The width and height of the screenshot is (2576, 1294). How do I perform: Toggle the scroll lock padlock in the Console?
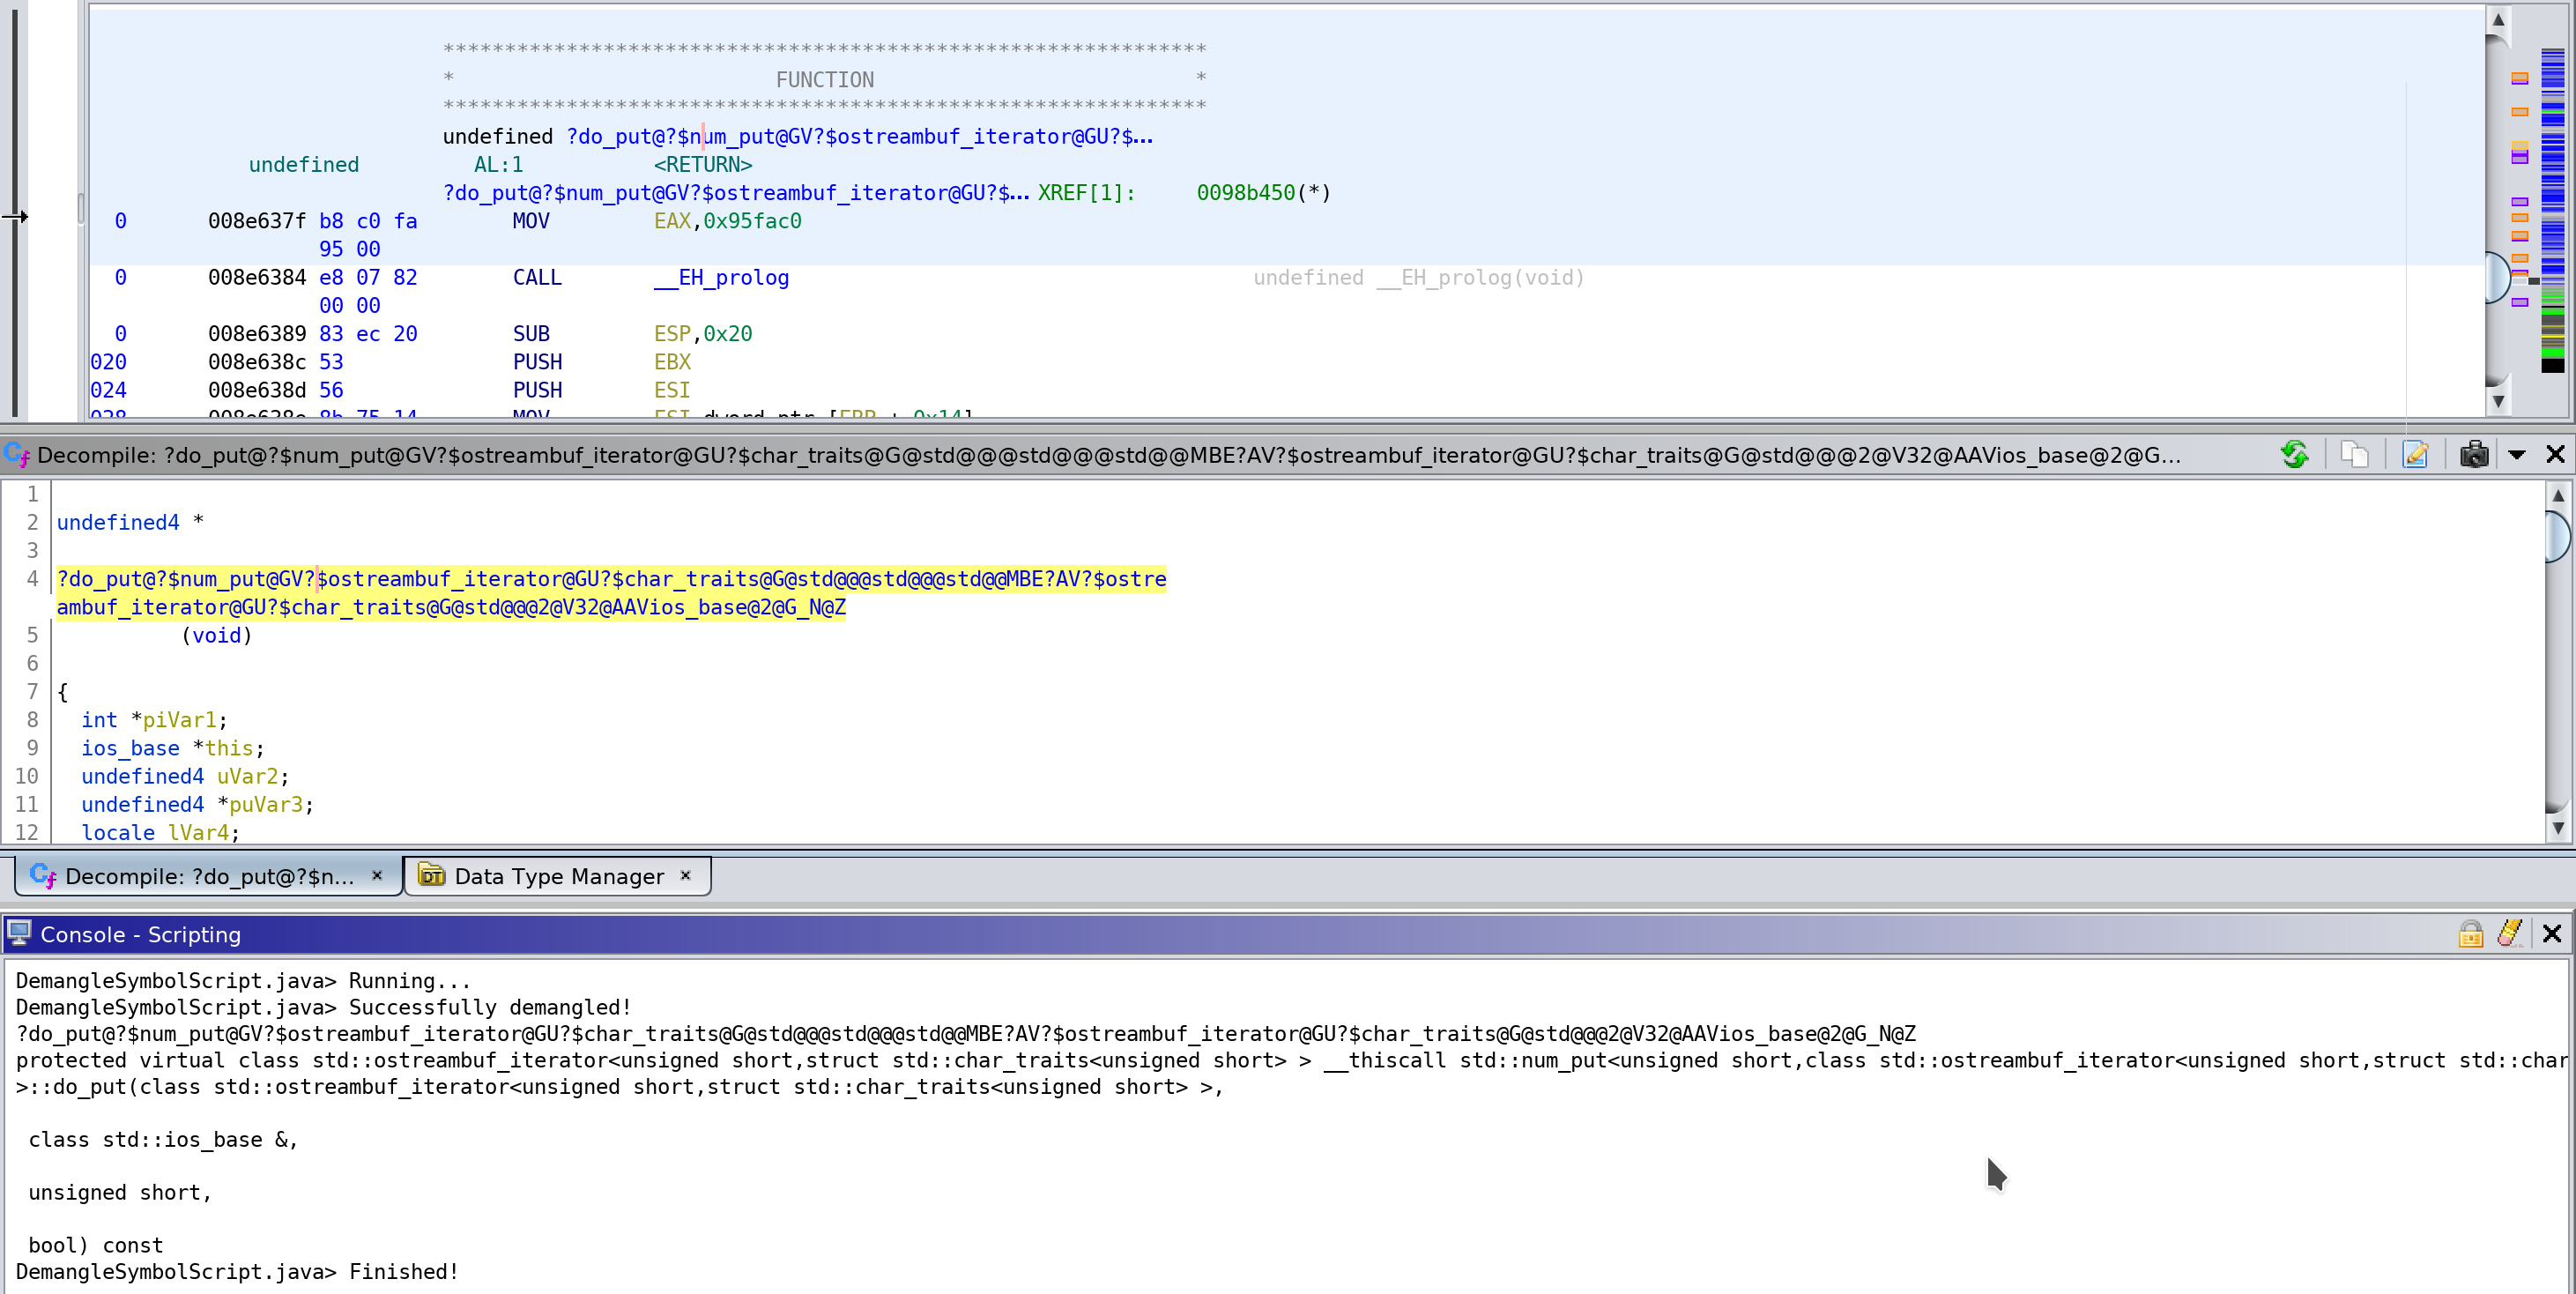[x=2471, y=933]
